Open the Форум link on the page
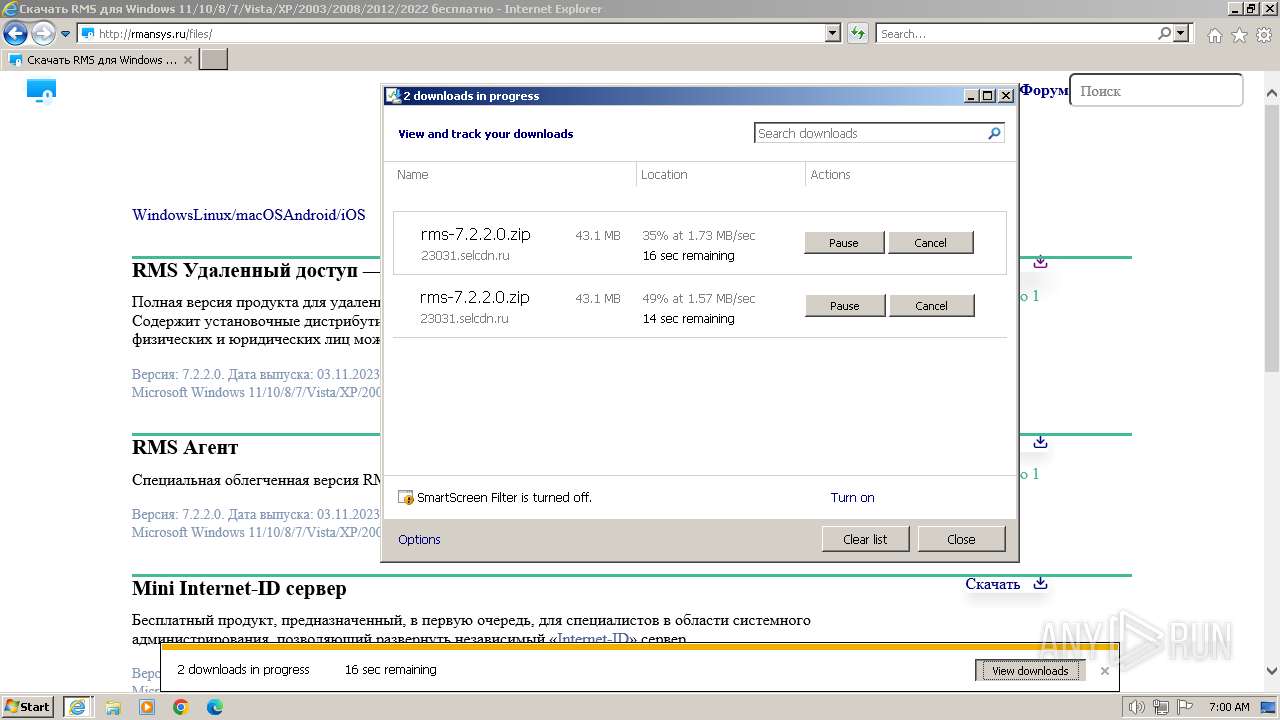The image size is (1280, 720). (x=1044, y=90)
